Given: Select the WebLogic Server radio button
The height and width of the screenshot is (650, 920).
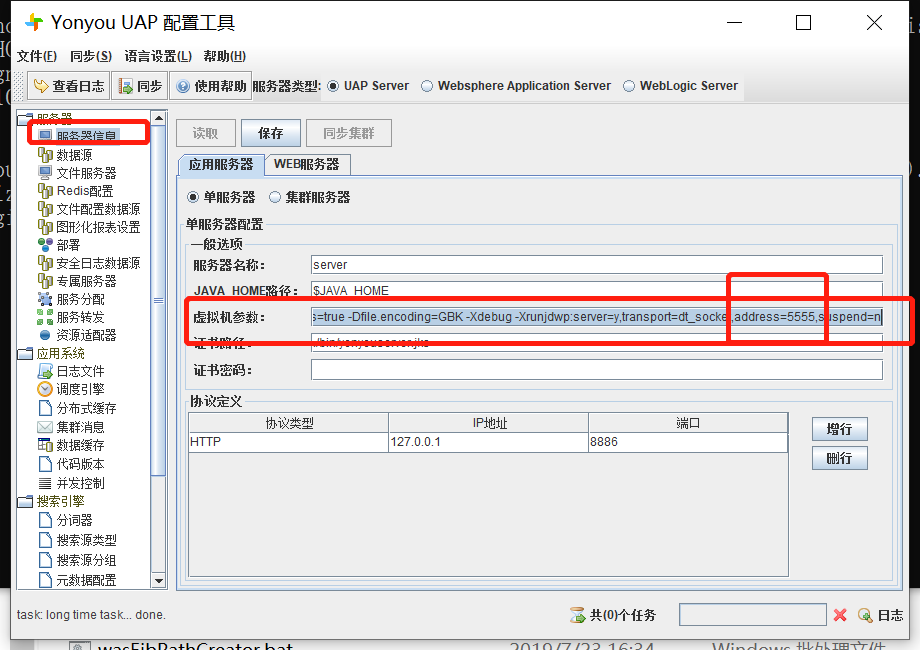Looking at the screenshot, I should tap(630, 85).
